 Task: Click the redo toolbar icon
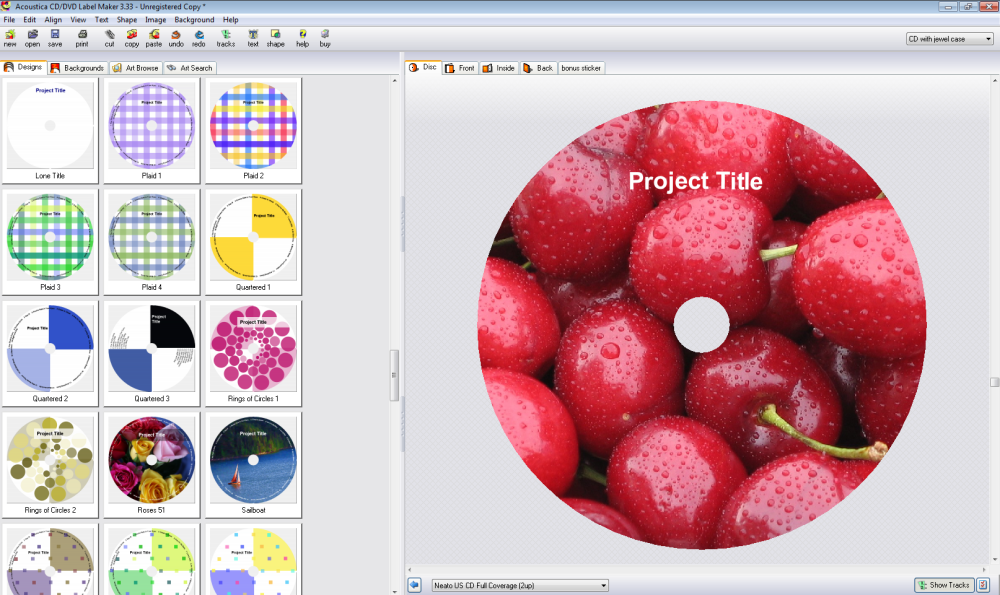tap(199, 38)
